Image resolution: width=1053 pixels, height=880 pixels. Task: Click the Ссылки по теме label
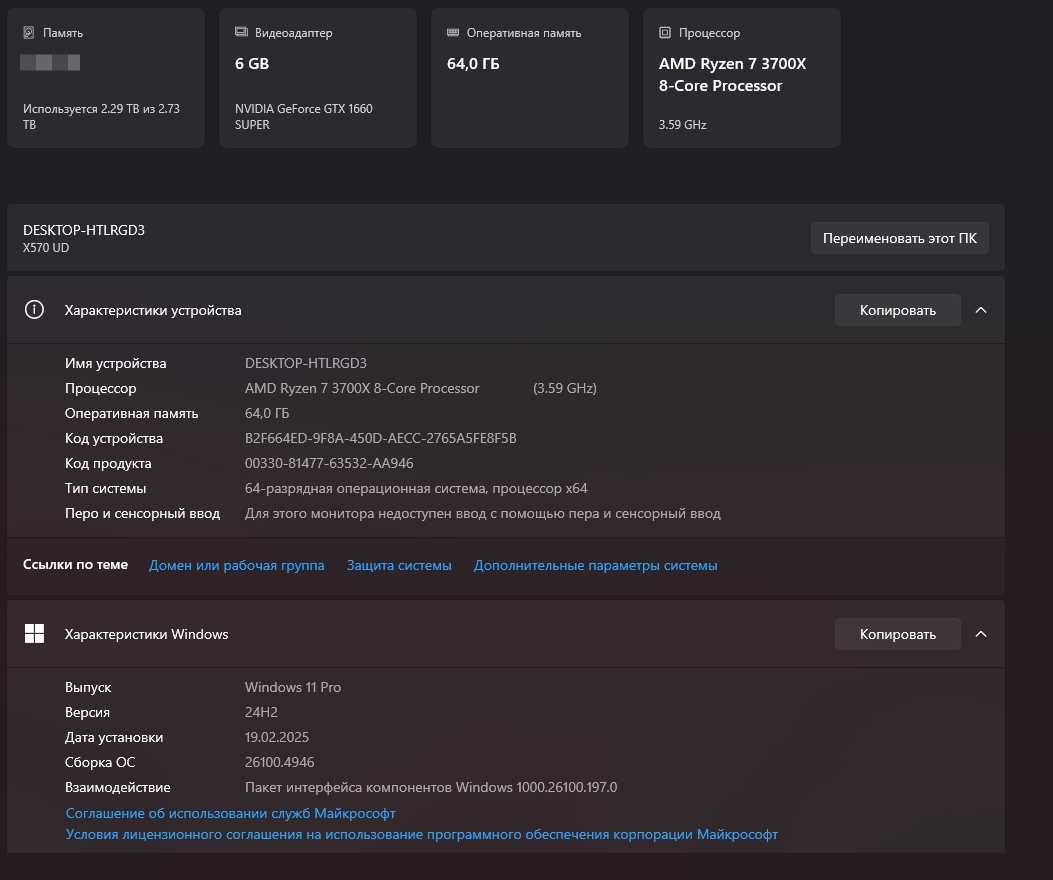(75, 564)
